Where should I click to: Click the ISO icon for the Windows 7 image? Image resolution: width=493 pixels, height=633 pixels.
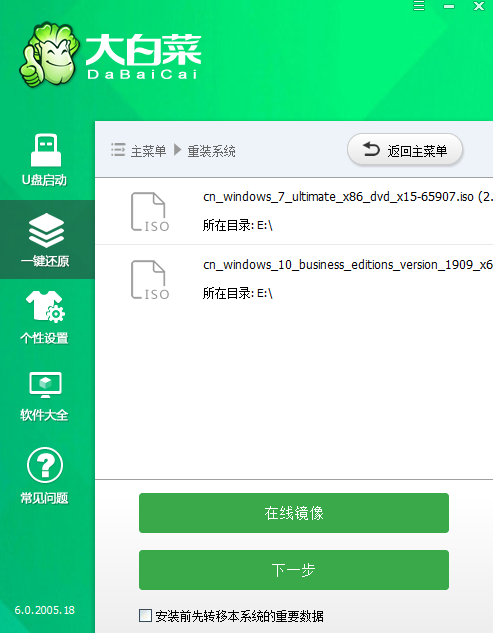tap(150, 212)
